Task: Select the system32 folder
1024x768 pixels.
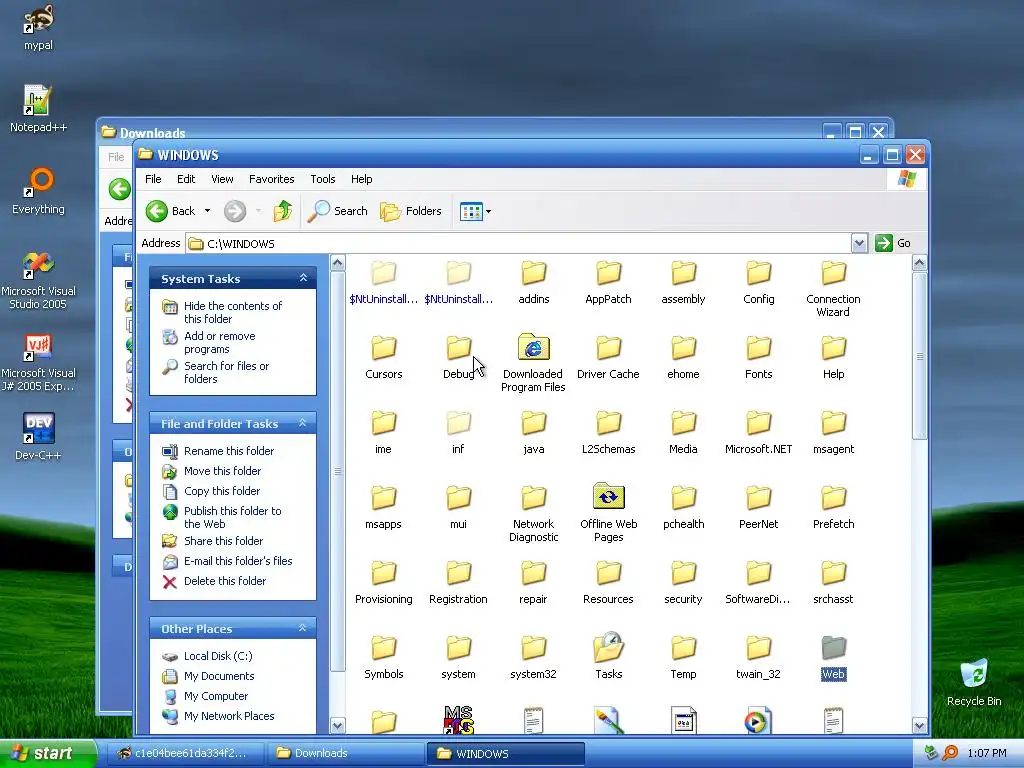Action: point(534,657)
